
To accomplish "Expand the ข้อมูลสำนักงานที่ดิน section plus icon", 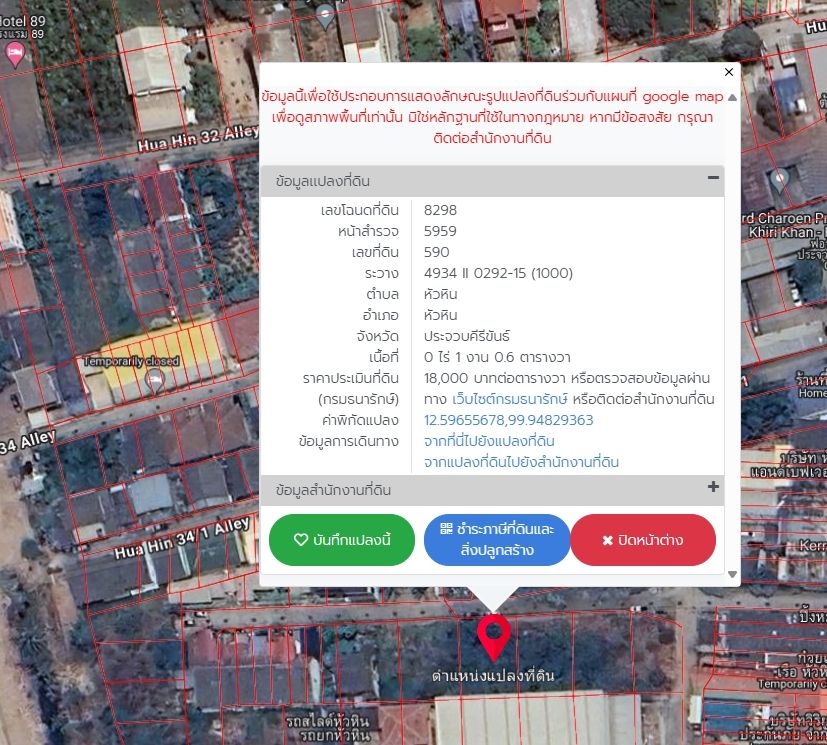I will [x=713, y=487].
